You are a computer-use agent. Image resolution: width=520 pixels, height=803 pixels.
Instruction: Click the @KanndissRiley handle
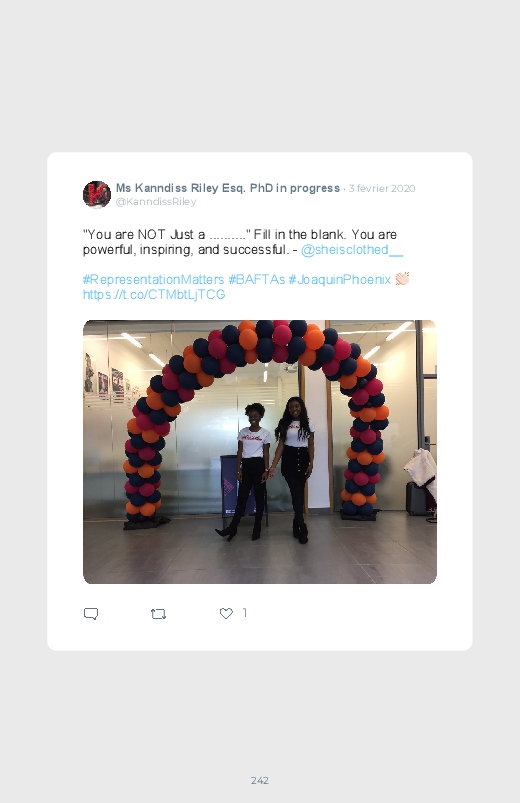click(x=156, y=201)
